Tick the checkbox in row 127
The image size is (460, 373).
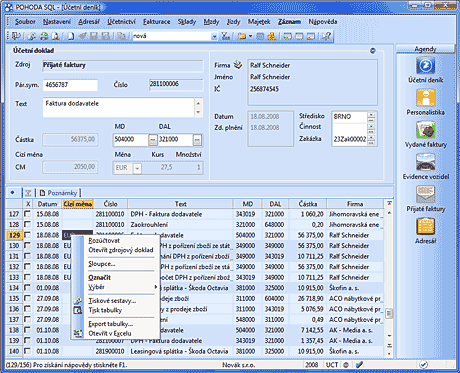tap(27, 214)
